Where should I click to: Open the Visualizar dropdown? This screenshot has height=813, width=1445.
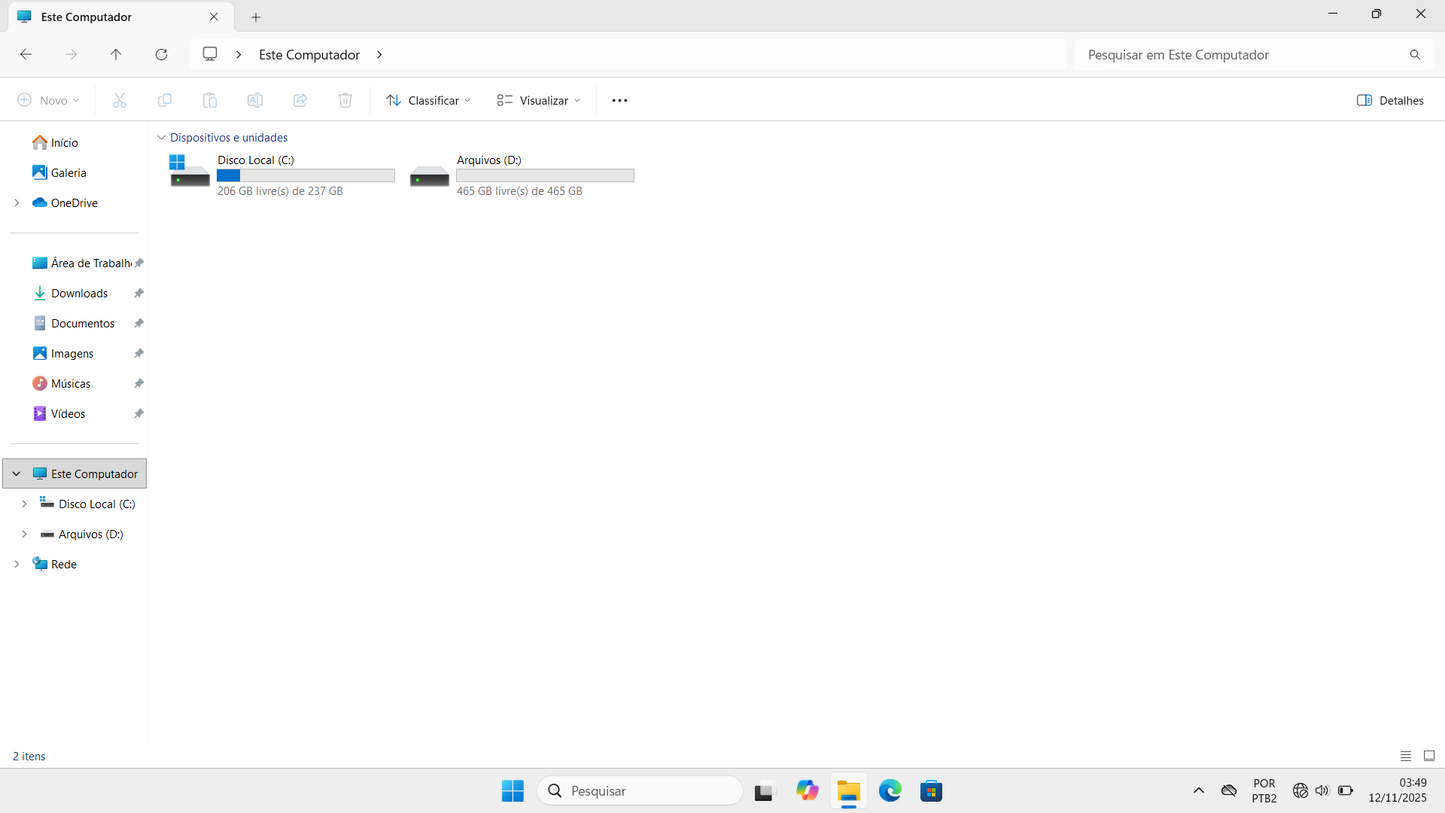538,100
